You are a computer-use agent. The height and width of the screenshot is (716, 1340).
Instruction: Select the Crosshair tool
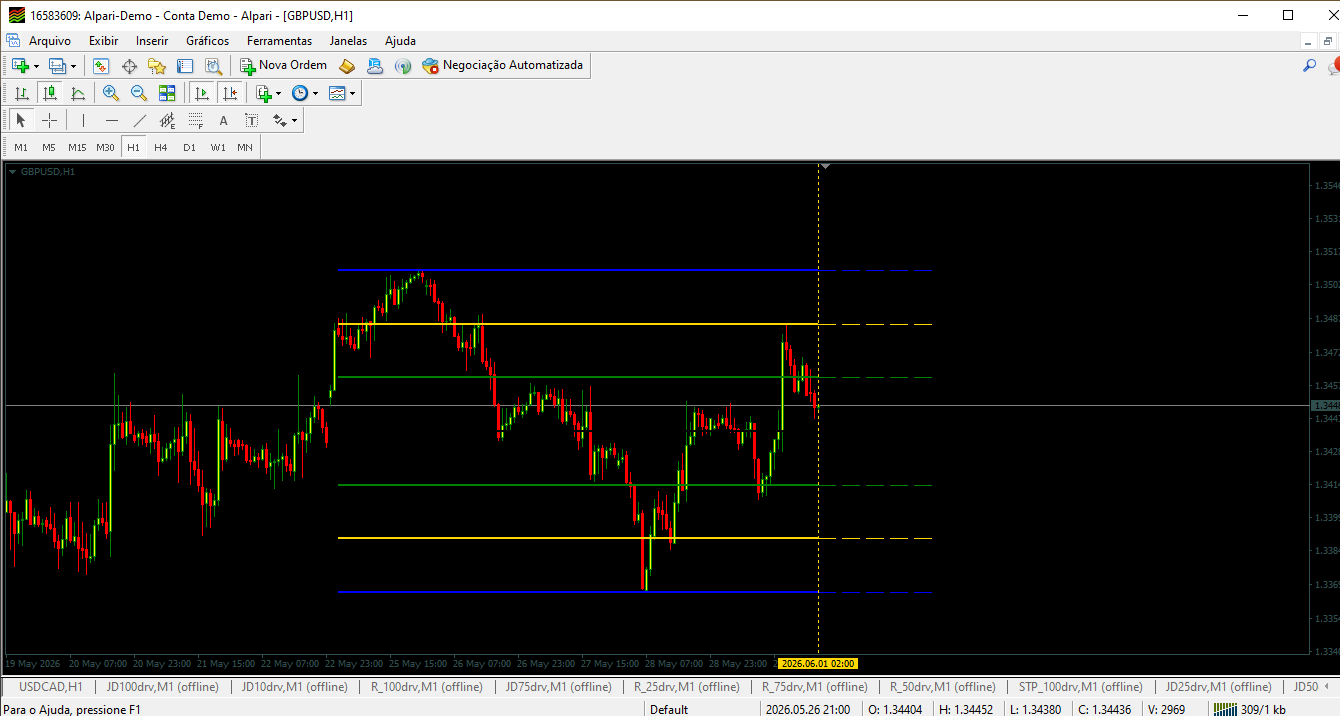[49, 120]
